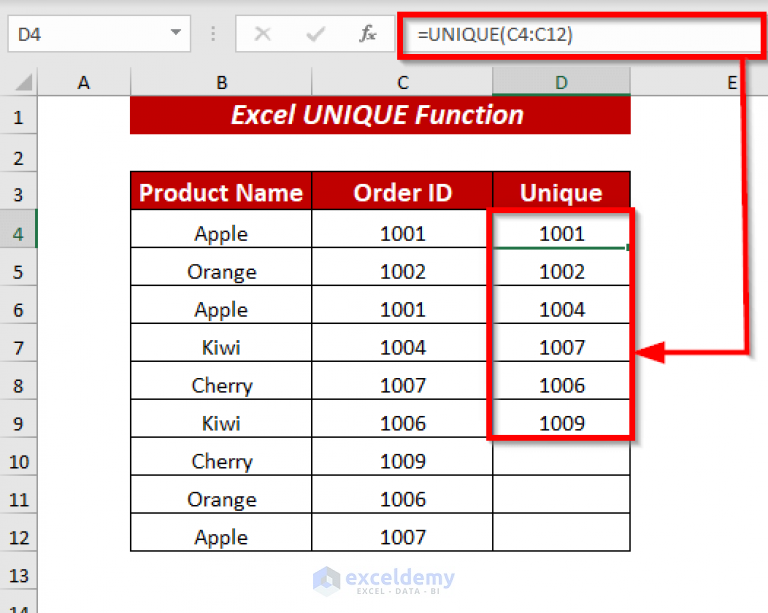Select column B header
Screen dimensions: 768x613
[x=221, y=82]
